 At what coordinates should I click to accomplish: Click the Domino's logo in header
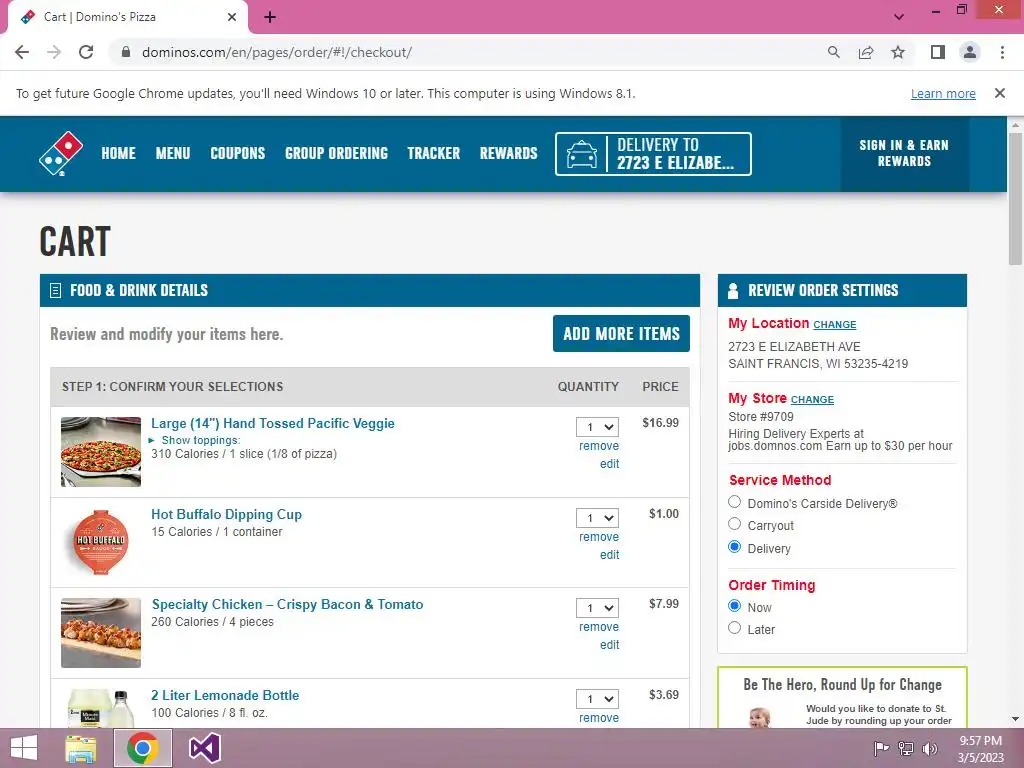pos(61,153)
